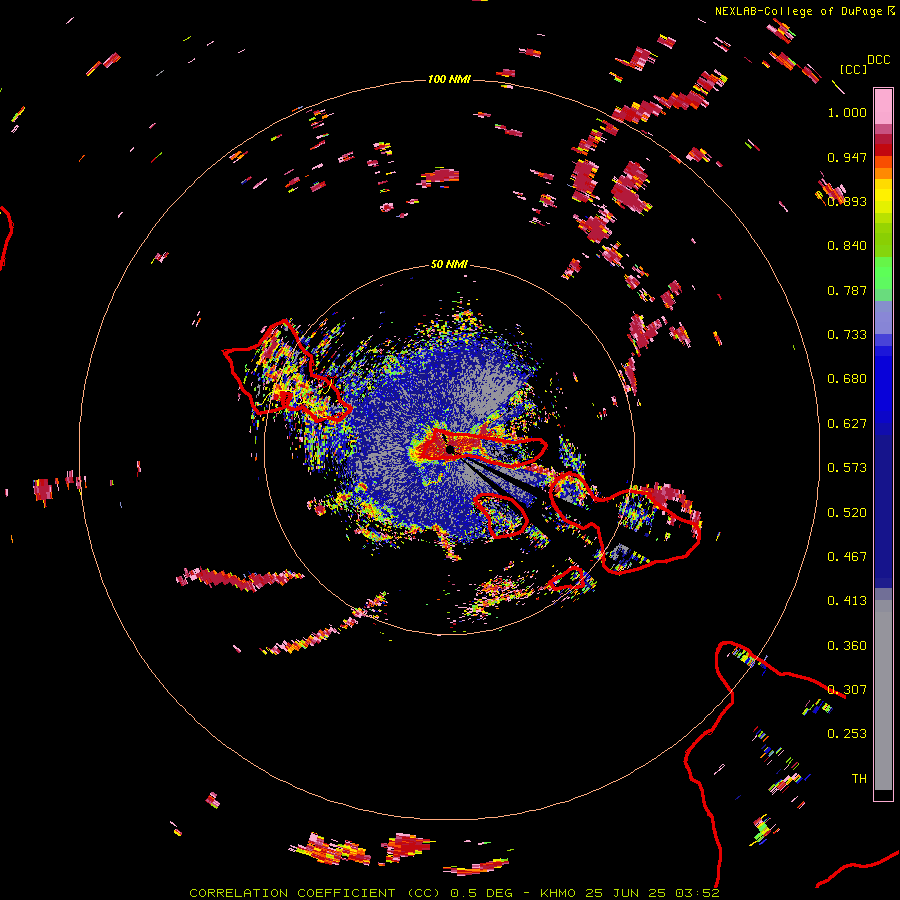Click the 0.733 scale value
900x900 pixels.
(x=847, y=335)
